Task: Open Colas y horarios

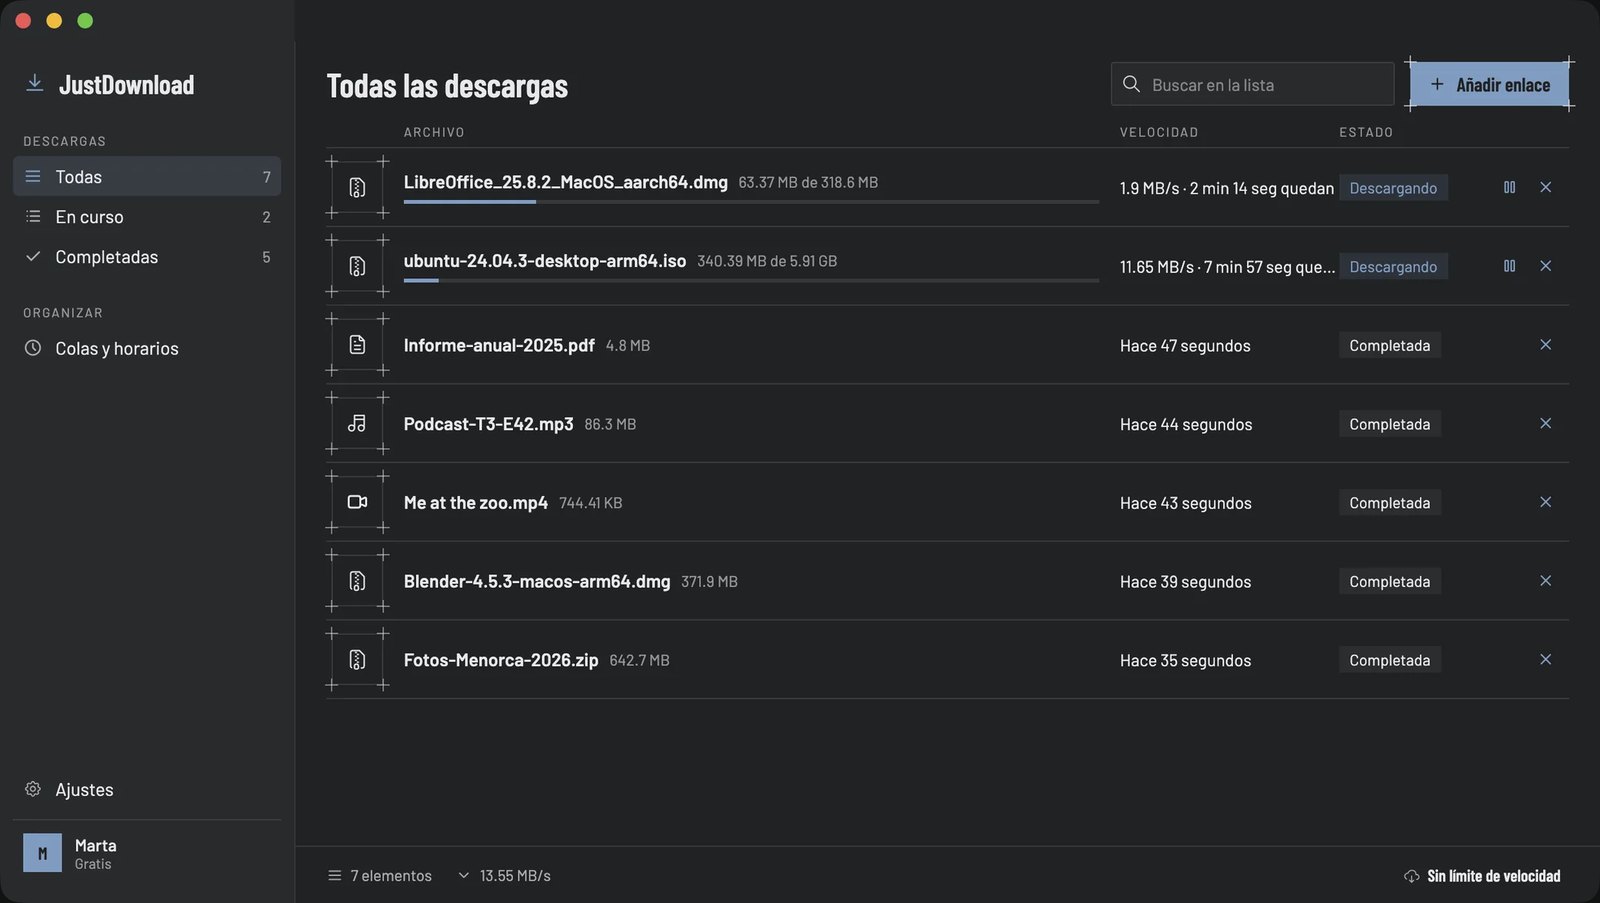Action: point(147,348)
